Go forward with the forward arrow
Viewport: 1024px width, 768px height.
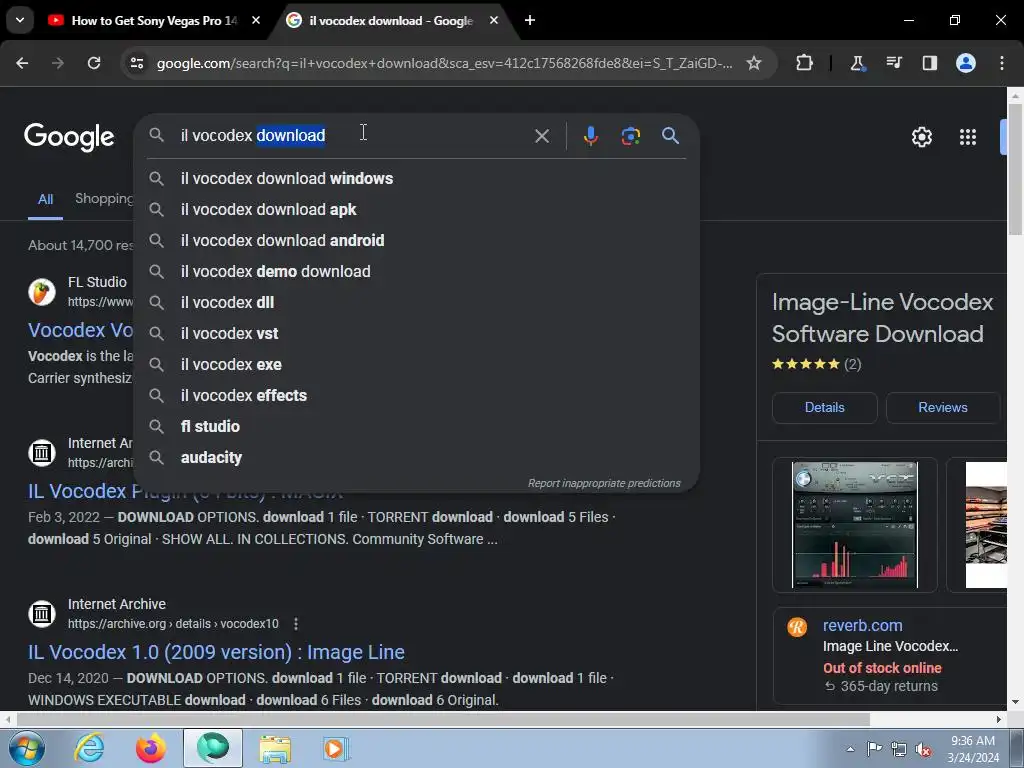tap(58, 63)
